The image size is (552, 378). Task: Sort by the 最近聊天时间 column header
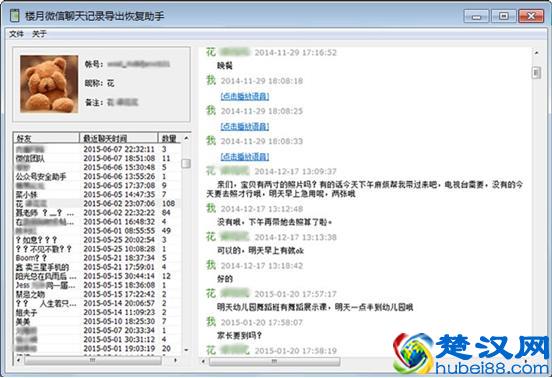[119, 138]
